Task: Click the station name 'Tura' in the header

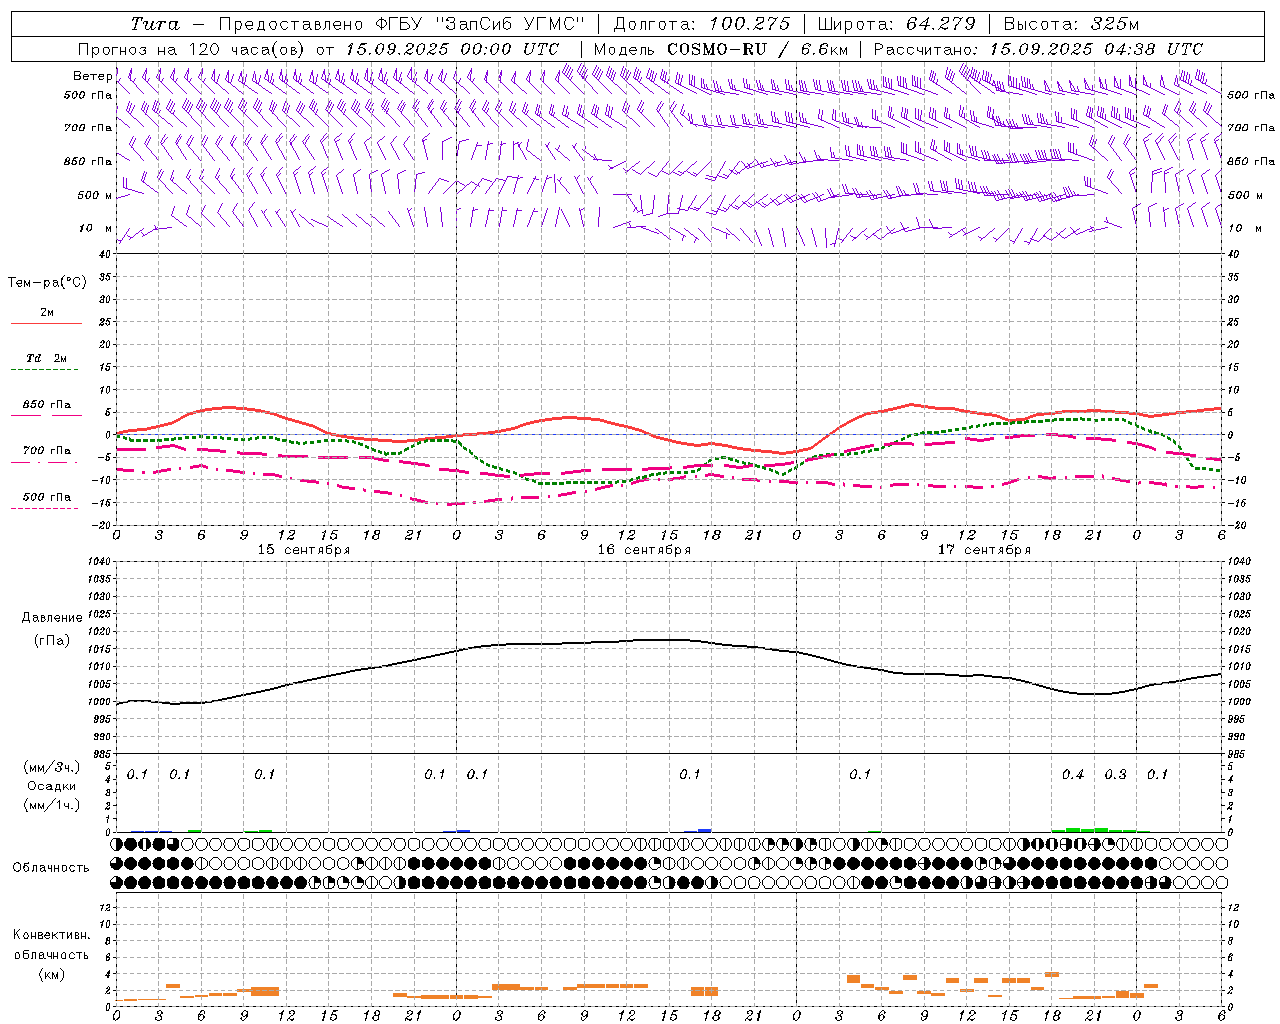Action: pos(155,24)
